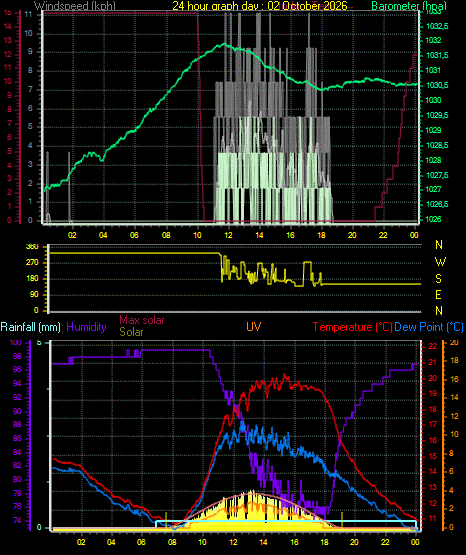The height and width of the screenshot is (555, 466).
Task: Click "76" on the purple humidity axis
Action: pyautogui.click(x=17, y=507)
